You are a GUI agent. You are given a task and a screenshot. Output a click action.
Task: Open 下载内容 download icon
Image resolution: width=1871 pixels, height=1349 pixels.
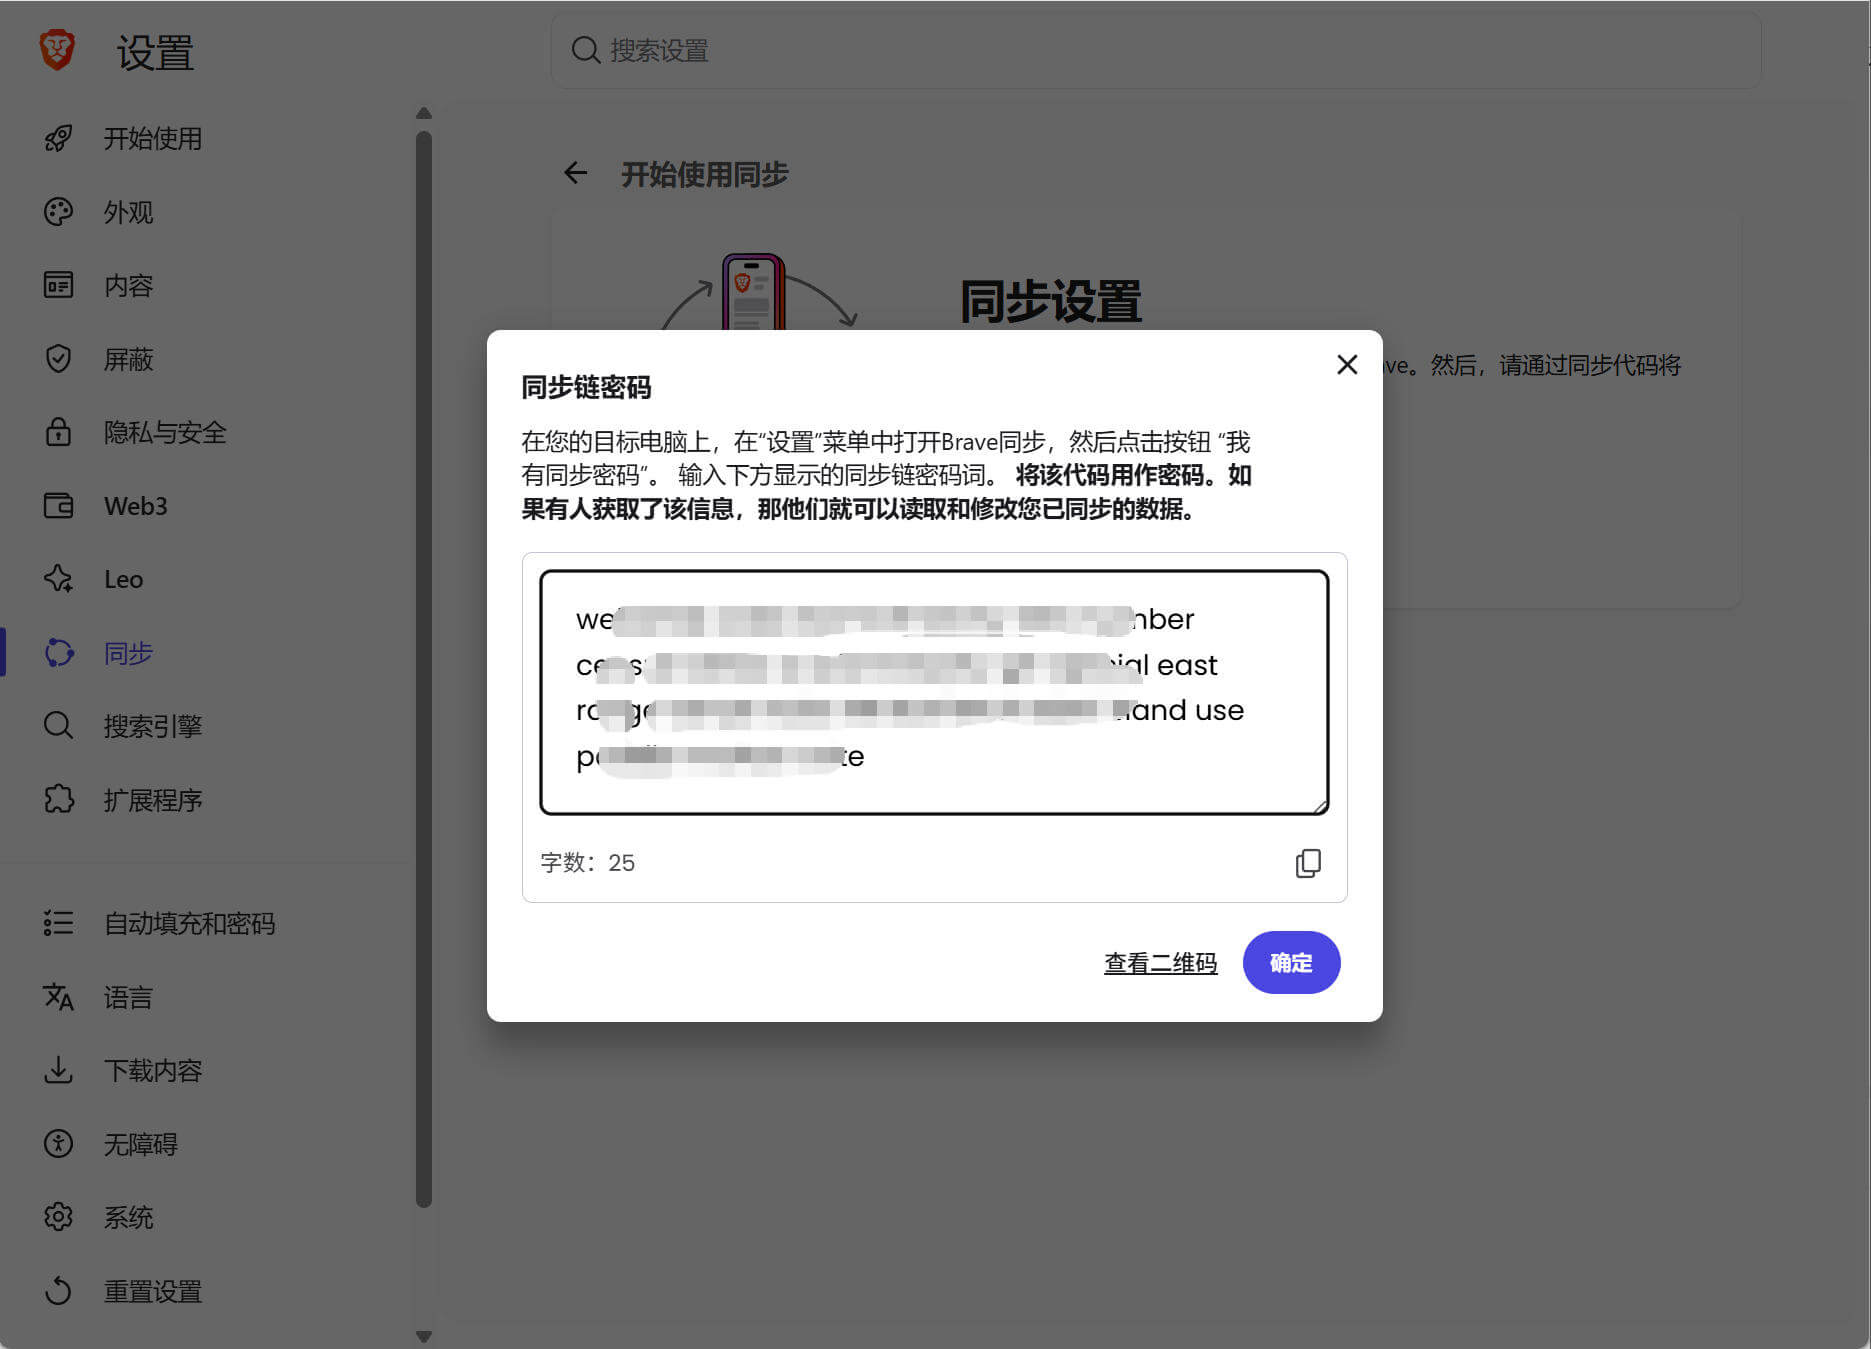(x=58, y=1070)
